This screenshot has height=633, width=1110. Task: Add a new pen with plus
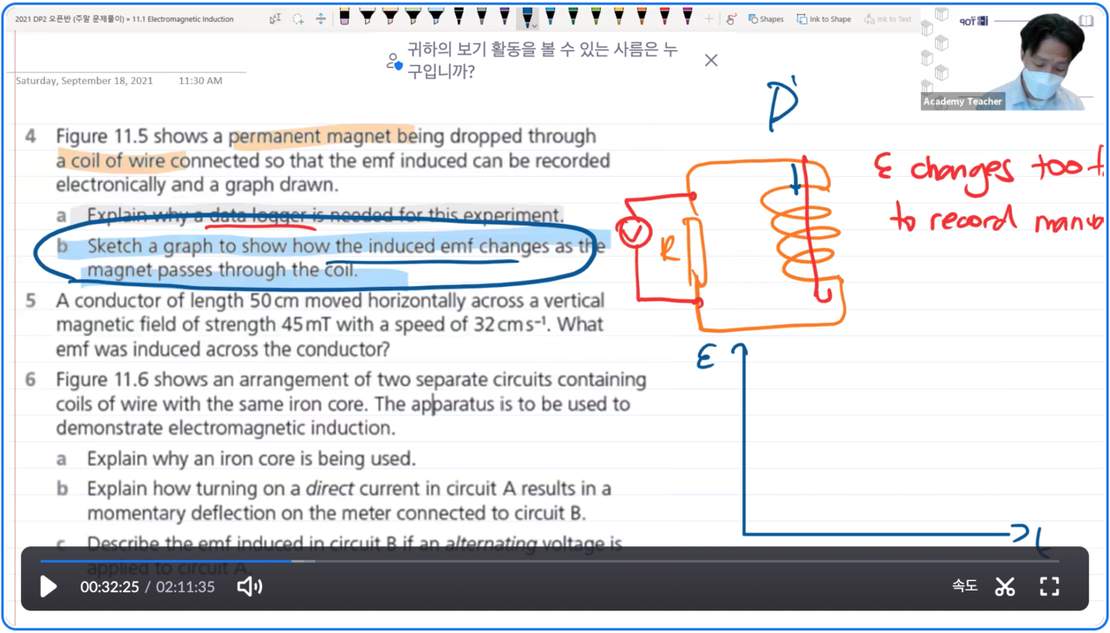(x=709, y=19)
